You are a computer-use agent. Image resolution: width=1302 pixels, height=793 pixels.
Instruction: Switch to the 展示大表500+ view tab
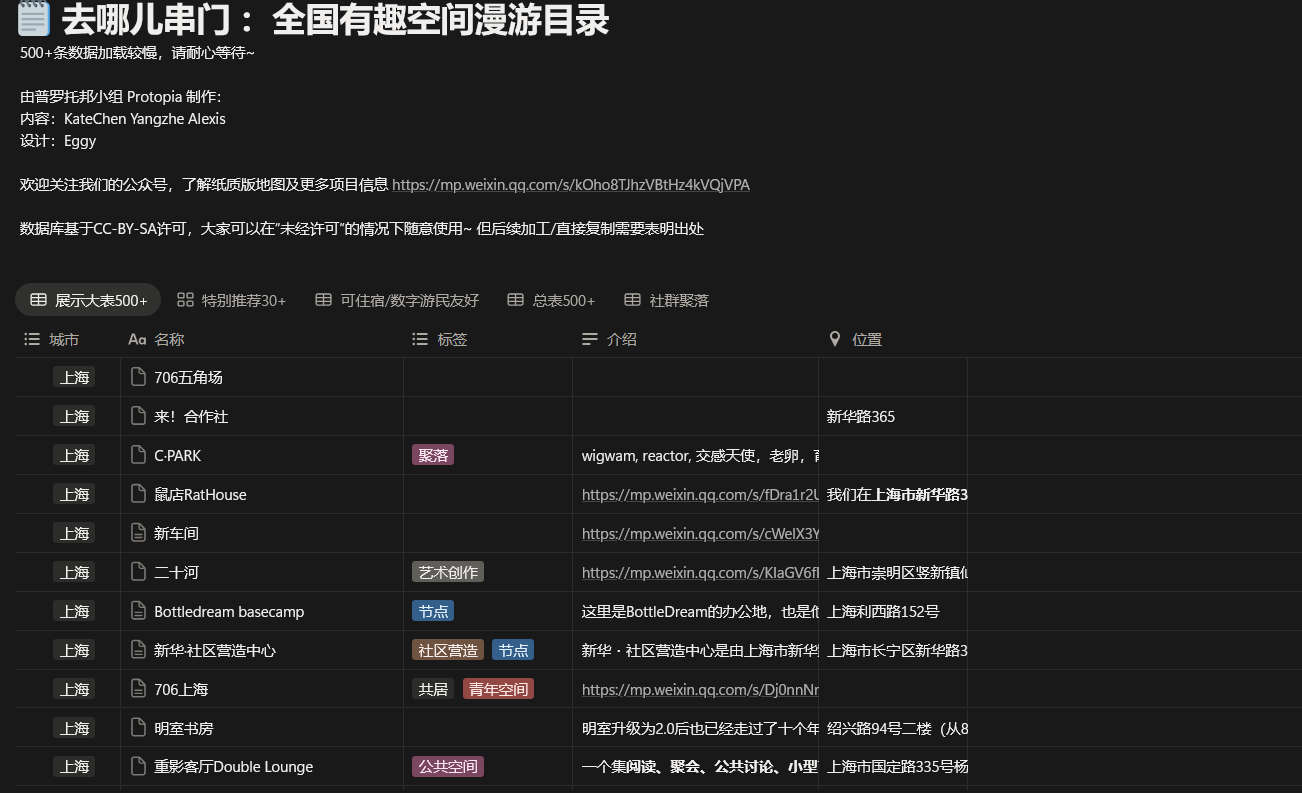(x=88, y=300)
